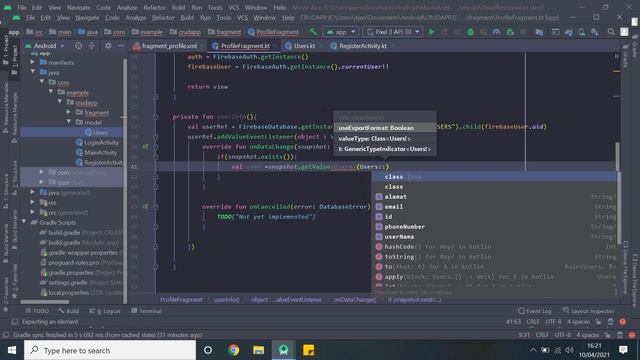Click userInfo() in the editor breadcrumb
This screenshot has width=640, height=360.
point(227,300)
